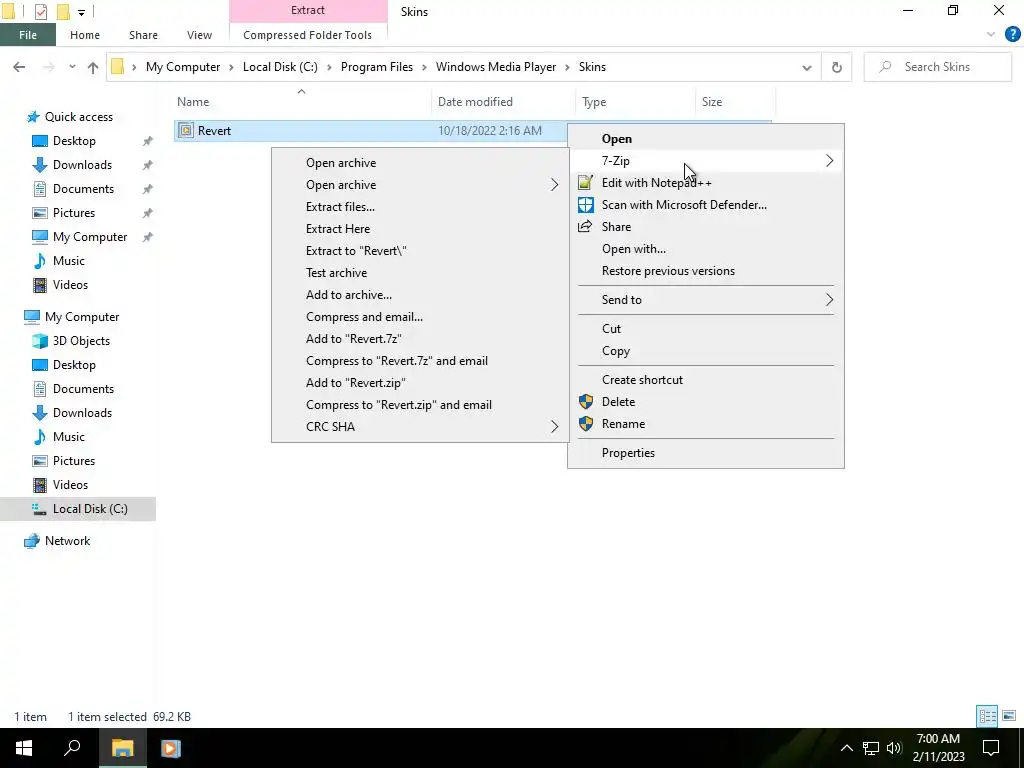Expand second Open archive submenu arrow
The image size is (1024, 768).
click(x=554, y=185)
